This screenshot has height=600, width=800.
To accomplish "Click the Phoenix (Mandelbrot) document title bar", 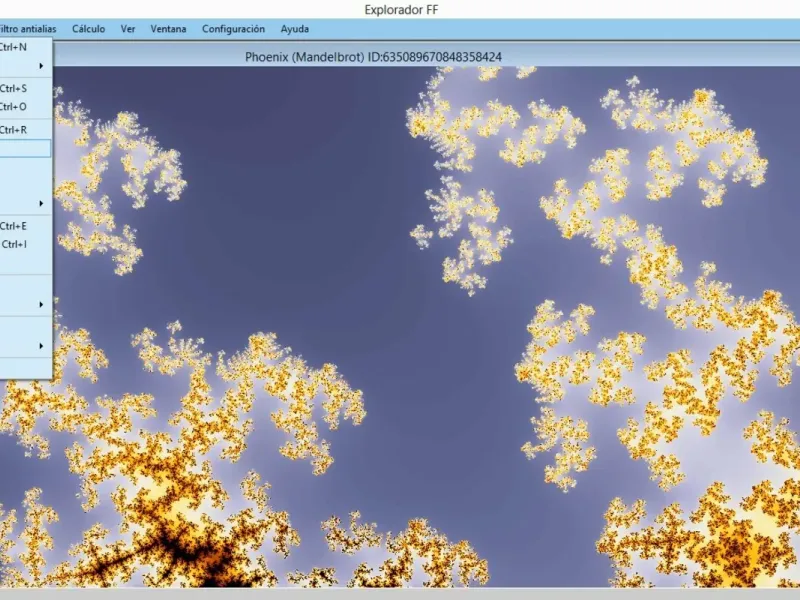I will click(373, 57).
